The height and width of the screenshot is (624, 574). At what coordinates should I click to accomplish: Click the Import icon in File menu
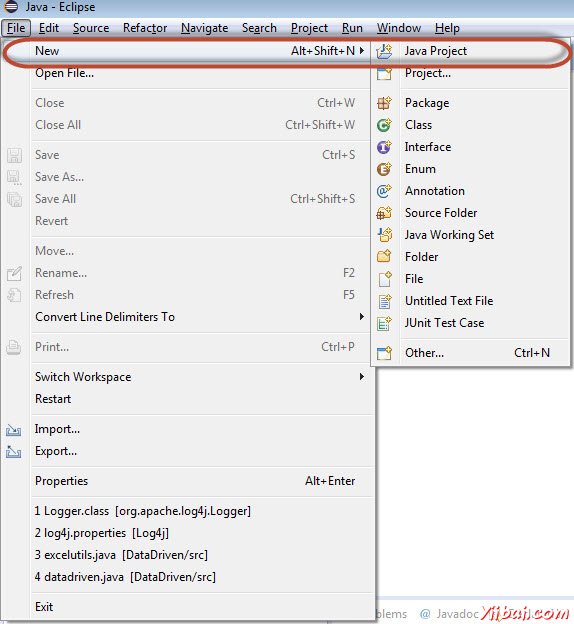[x=14, y=430]
